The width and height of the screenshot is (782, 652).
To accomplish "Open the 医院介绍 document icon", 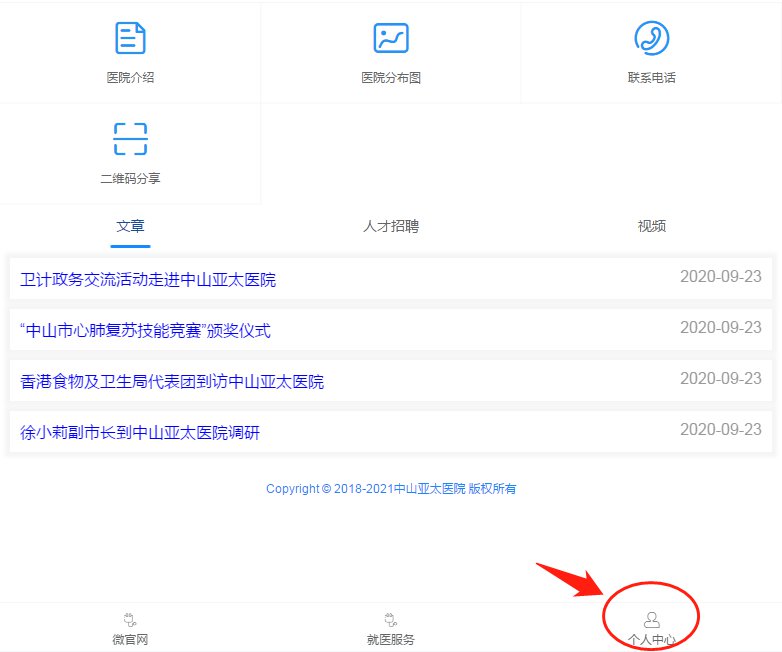I will (x=130, y=38).
